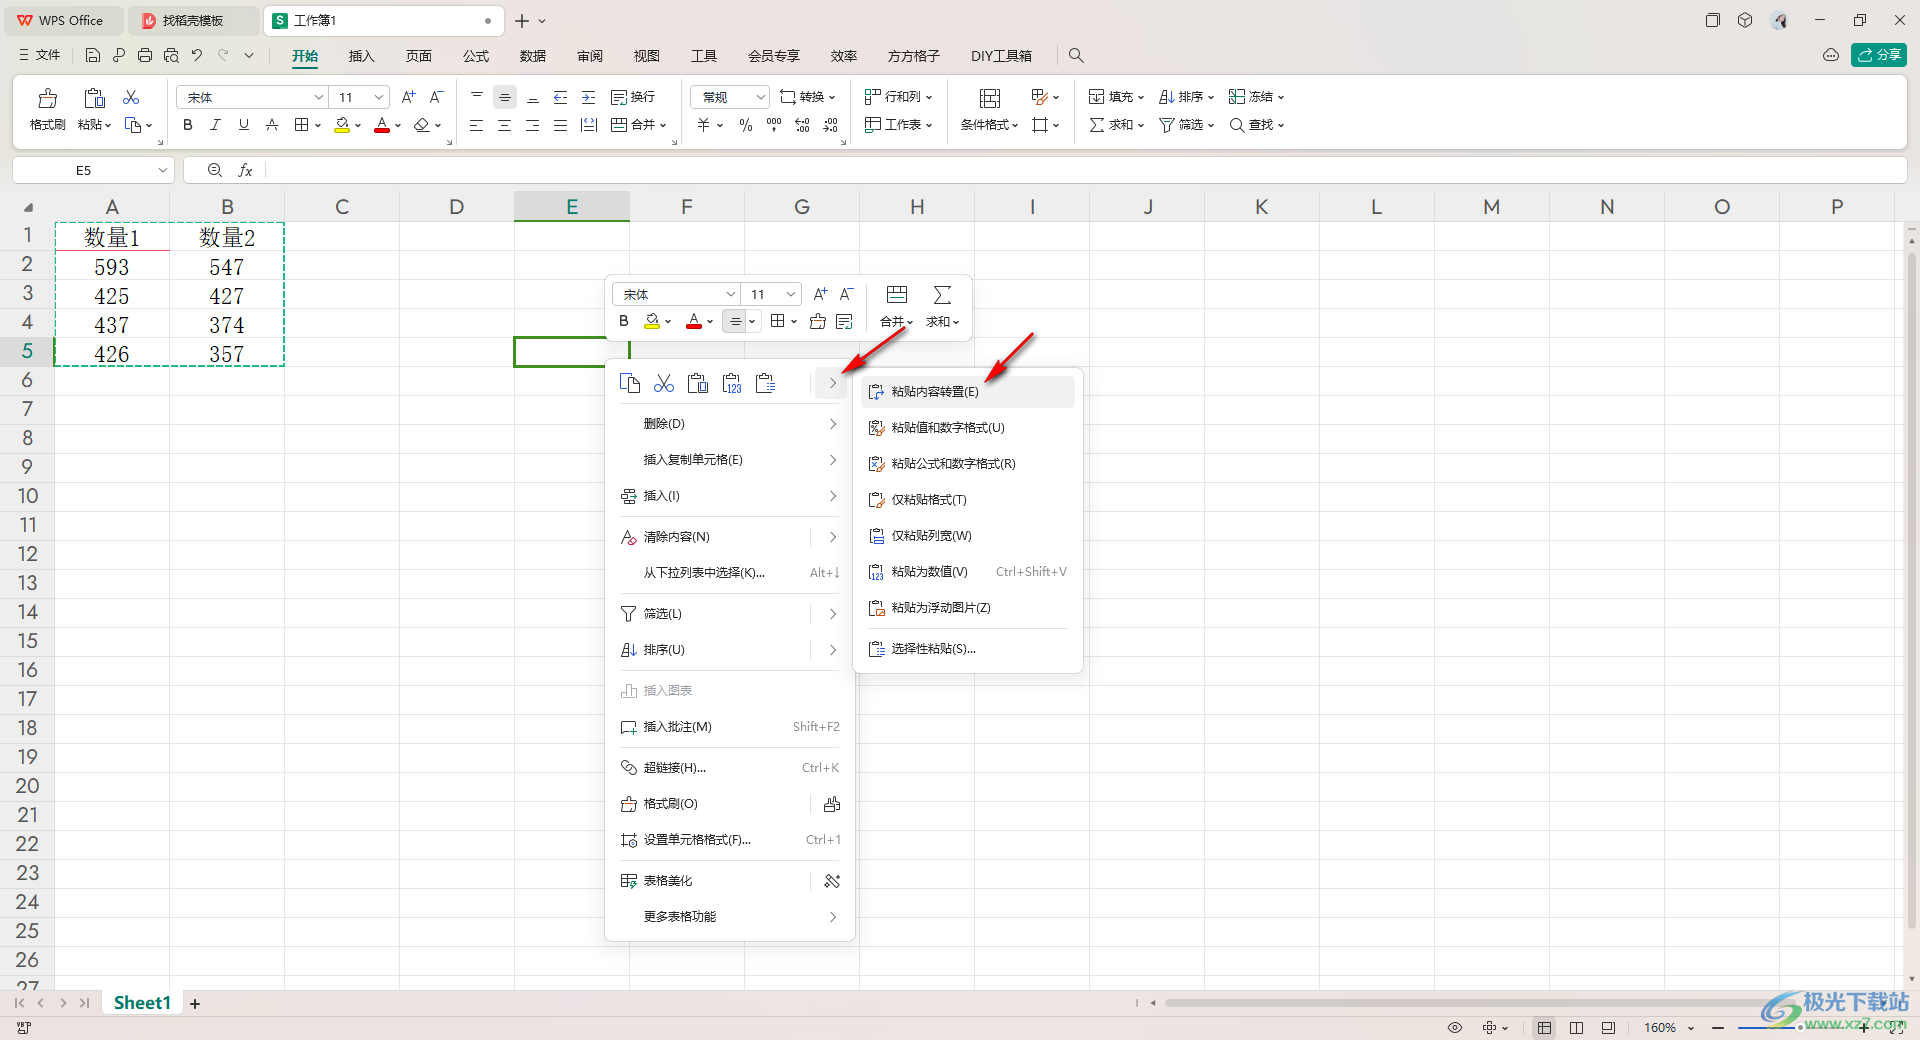Click the eye protection mode status icon

coord(1455,1028)
